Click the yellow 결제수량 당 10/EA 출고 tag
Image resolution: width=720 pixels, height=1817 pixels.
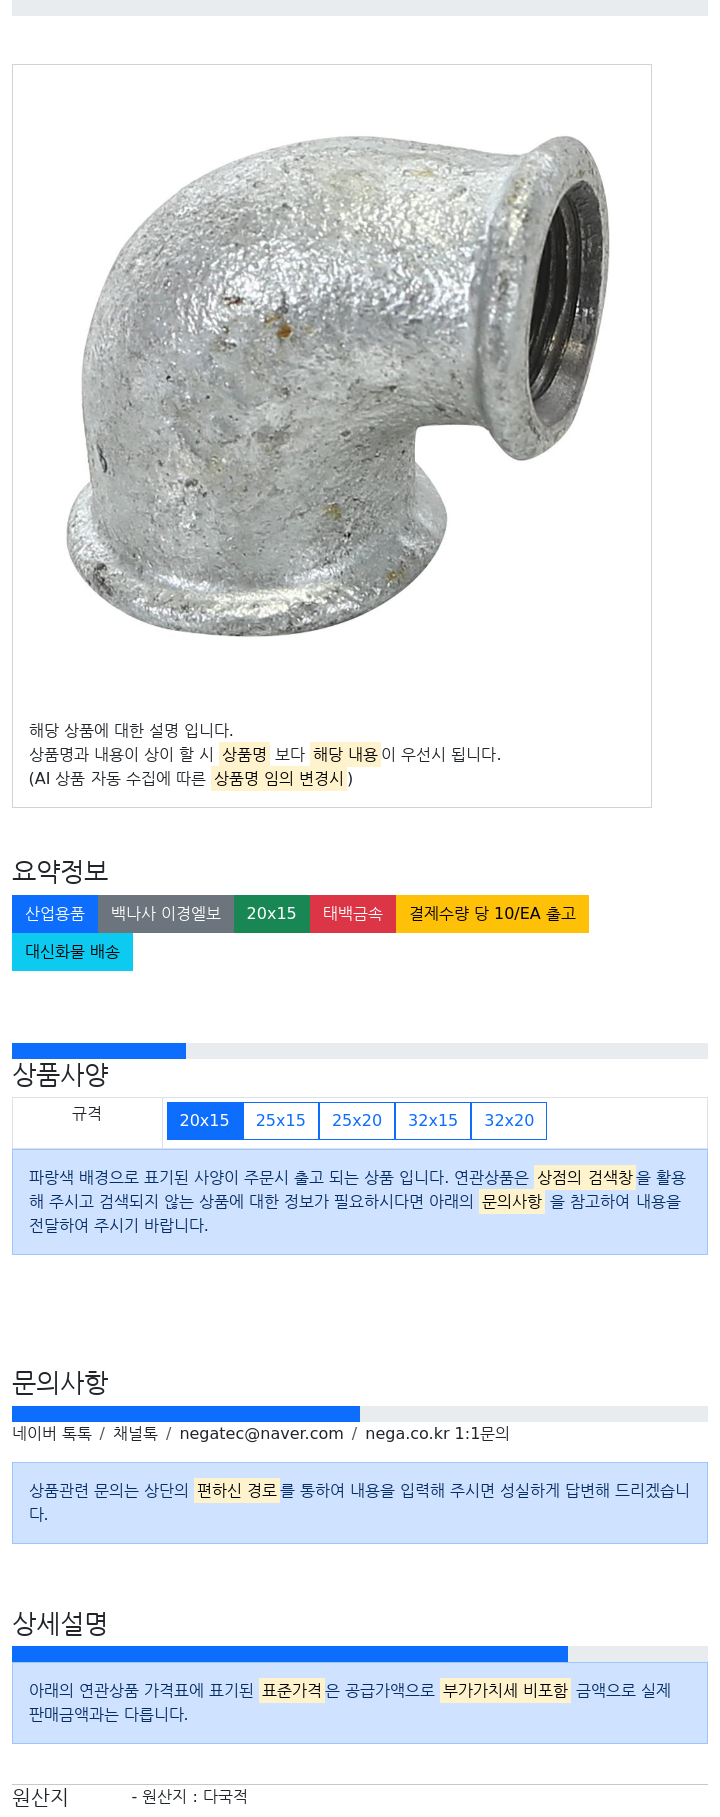(x=493, y=914)
